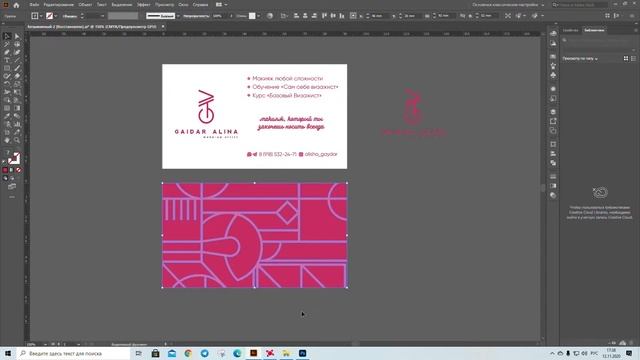640x360 pixels.
Task: Click the Windows Start button
Action: point(8,353)
